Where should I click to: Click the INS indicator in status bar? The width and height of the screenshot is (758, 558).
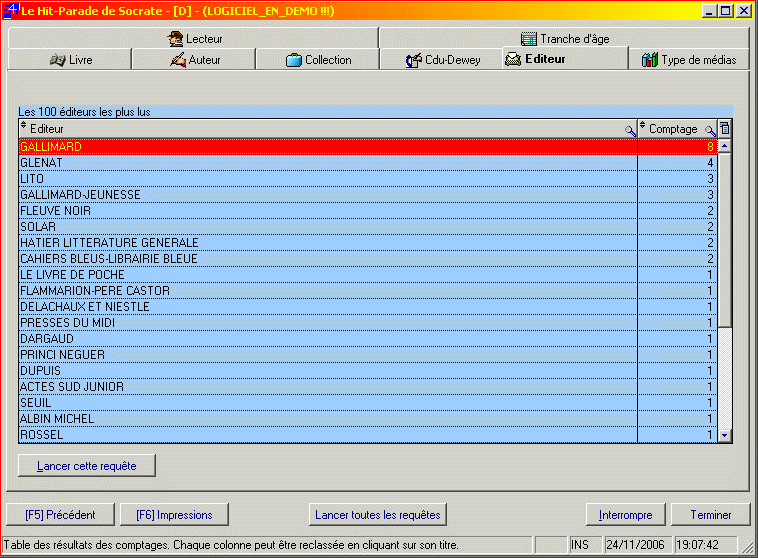coord(584,545)
